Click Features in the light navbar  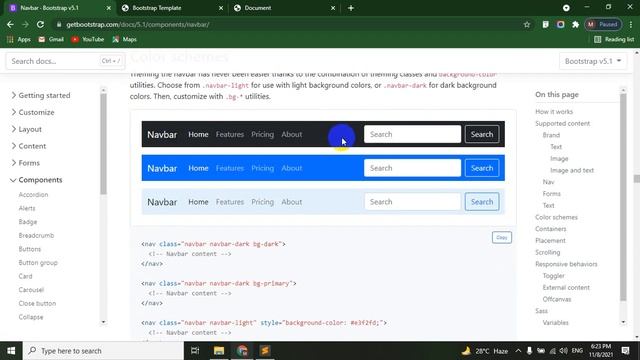[230, 202]
